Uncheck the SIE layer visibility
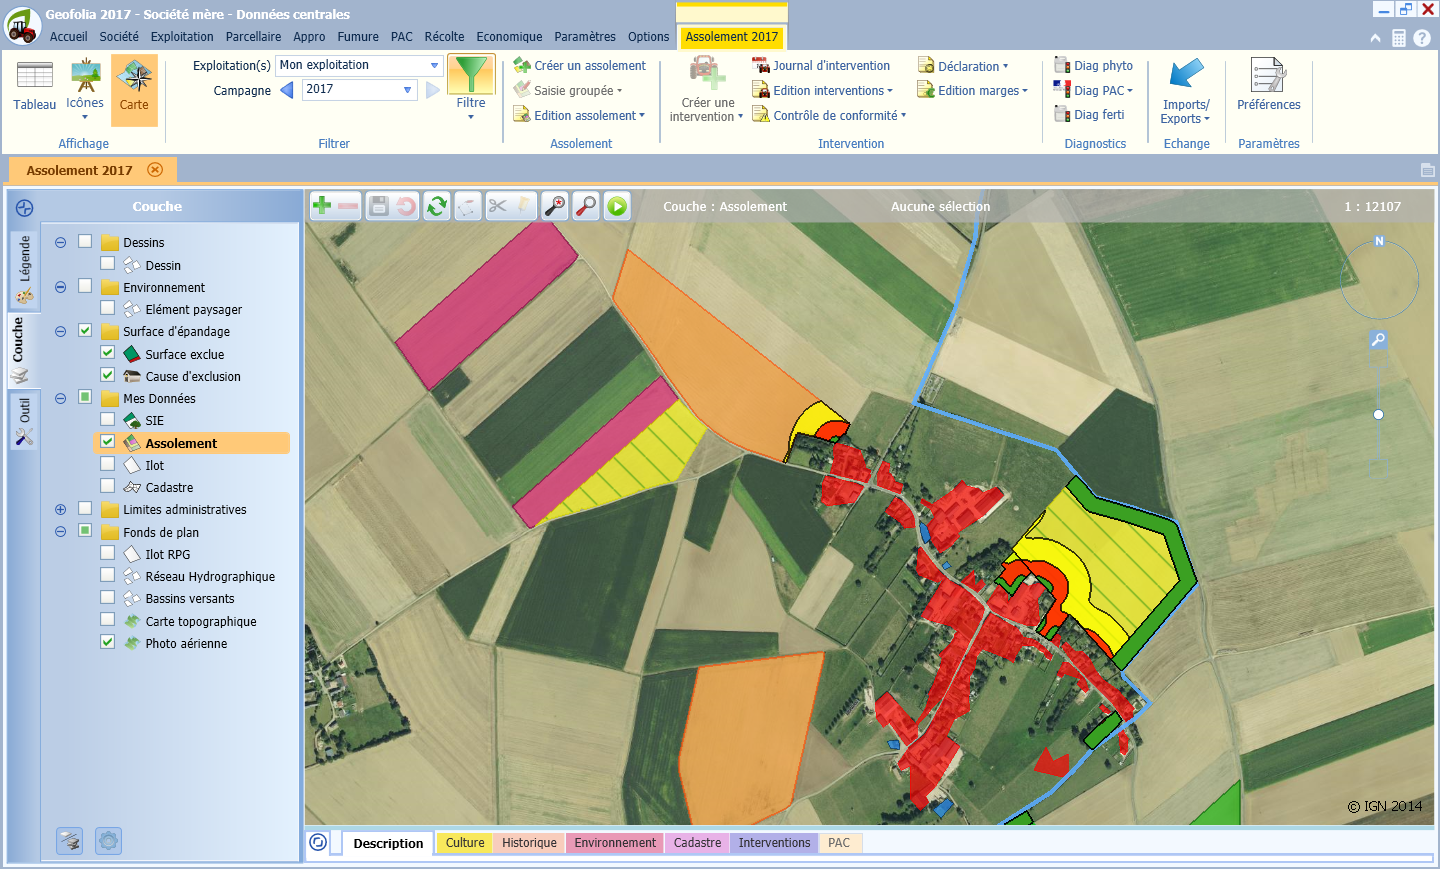This screenshot has width=1440, height=869. coord(107,421)
